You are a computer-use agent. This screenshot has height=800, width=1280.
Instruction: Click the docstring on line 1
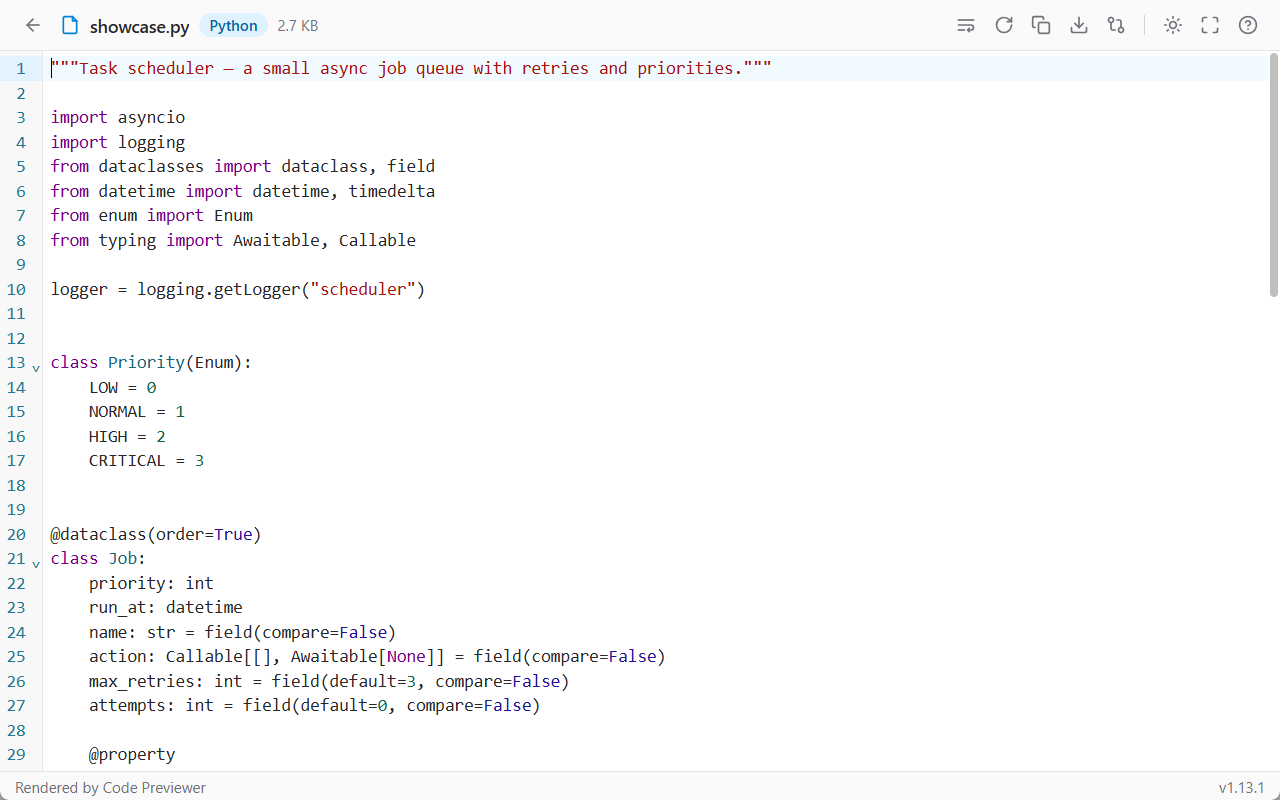coord(411,69)
